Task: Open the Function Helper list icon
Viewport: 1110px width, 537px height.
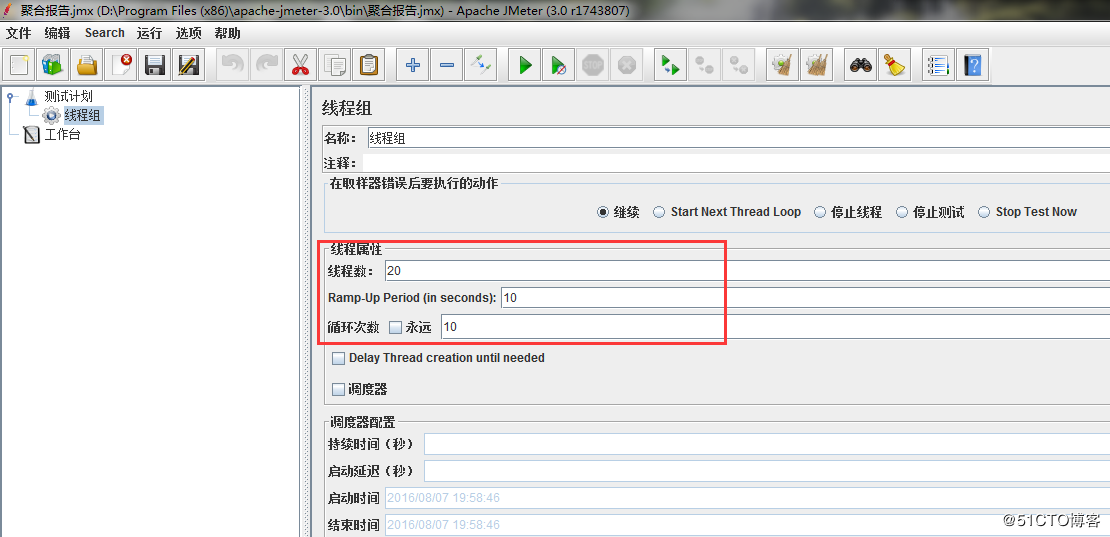Action: point(939,66)
